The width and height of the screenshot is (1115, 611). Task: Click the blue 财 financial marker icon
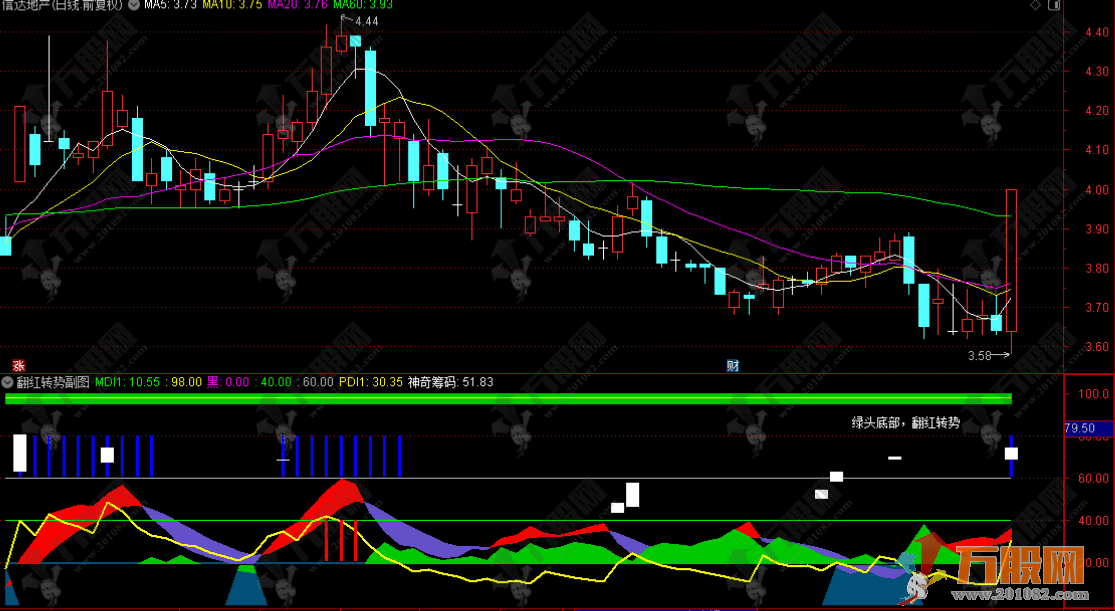point(733,366)
